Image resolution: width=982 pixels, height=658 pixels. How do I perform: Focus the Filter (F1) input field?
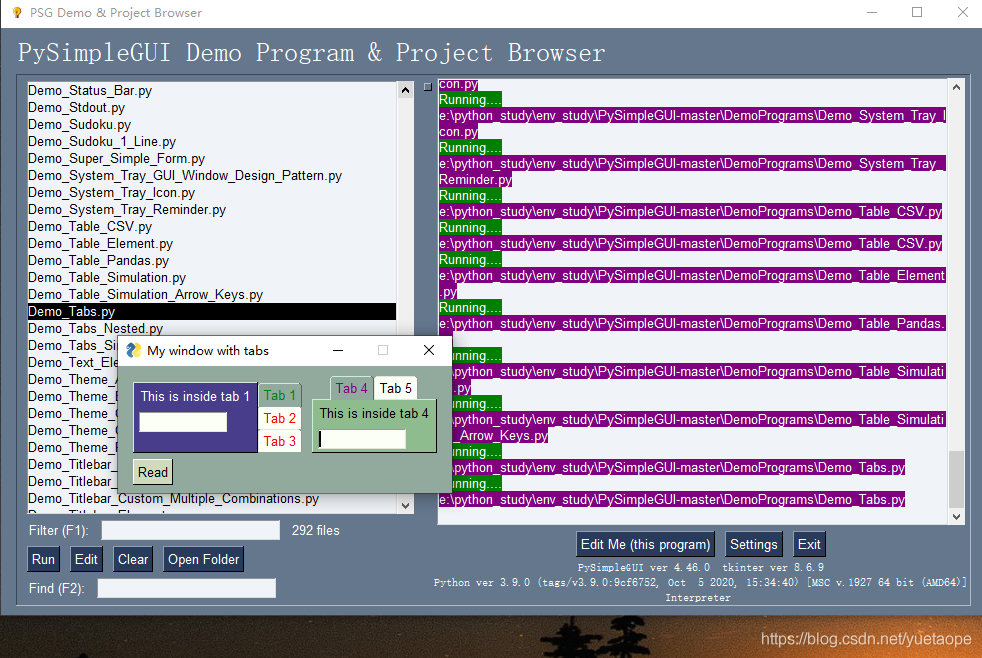(190, 530)
